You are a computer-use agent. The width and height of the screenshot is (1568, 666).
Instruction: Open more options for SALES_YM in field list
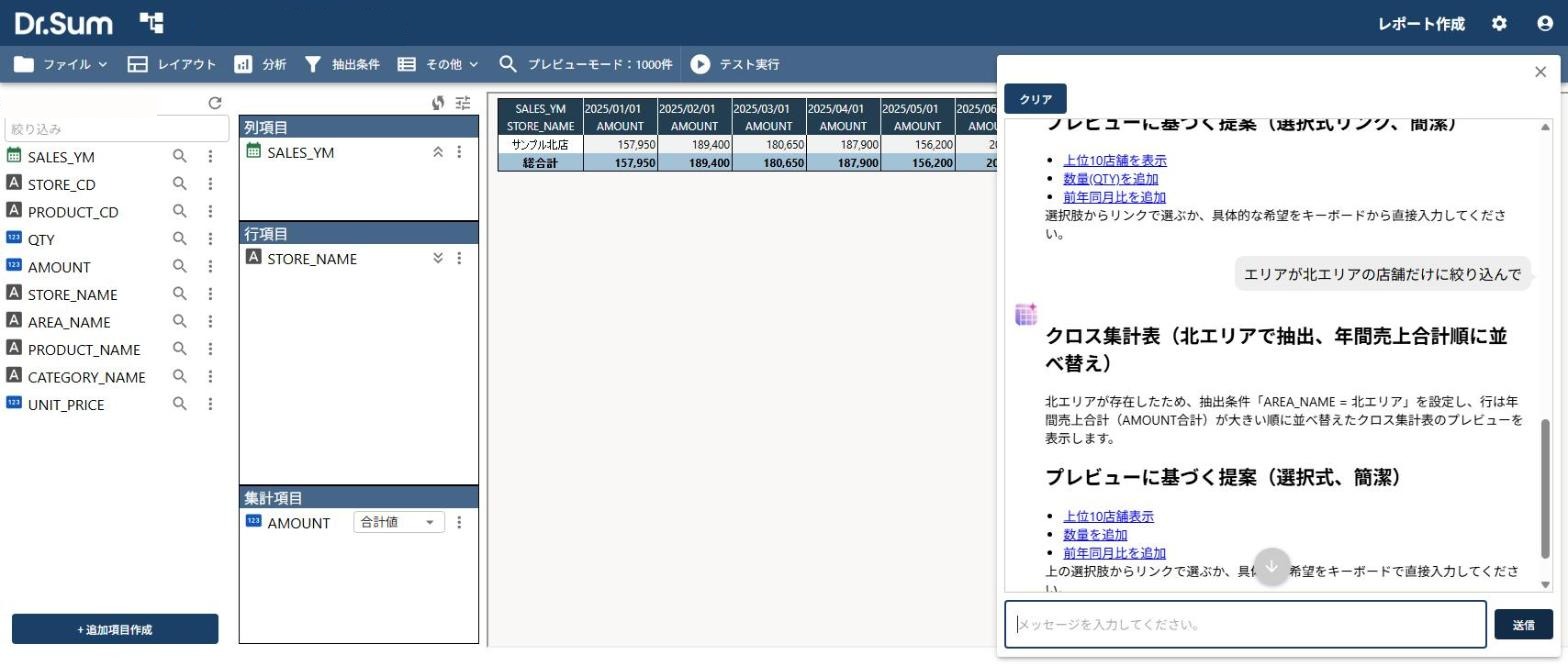[210, 156]
